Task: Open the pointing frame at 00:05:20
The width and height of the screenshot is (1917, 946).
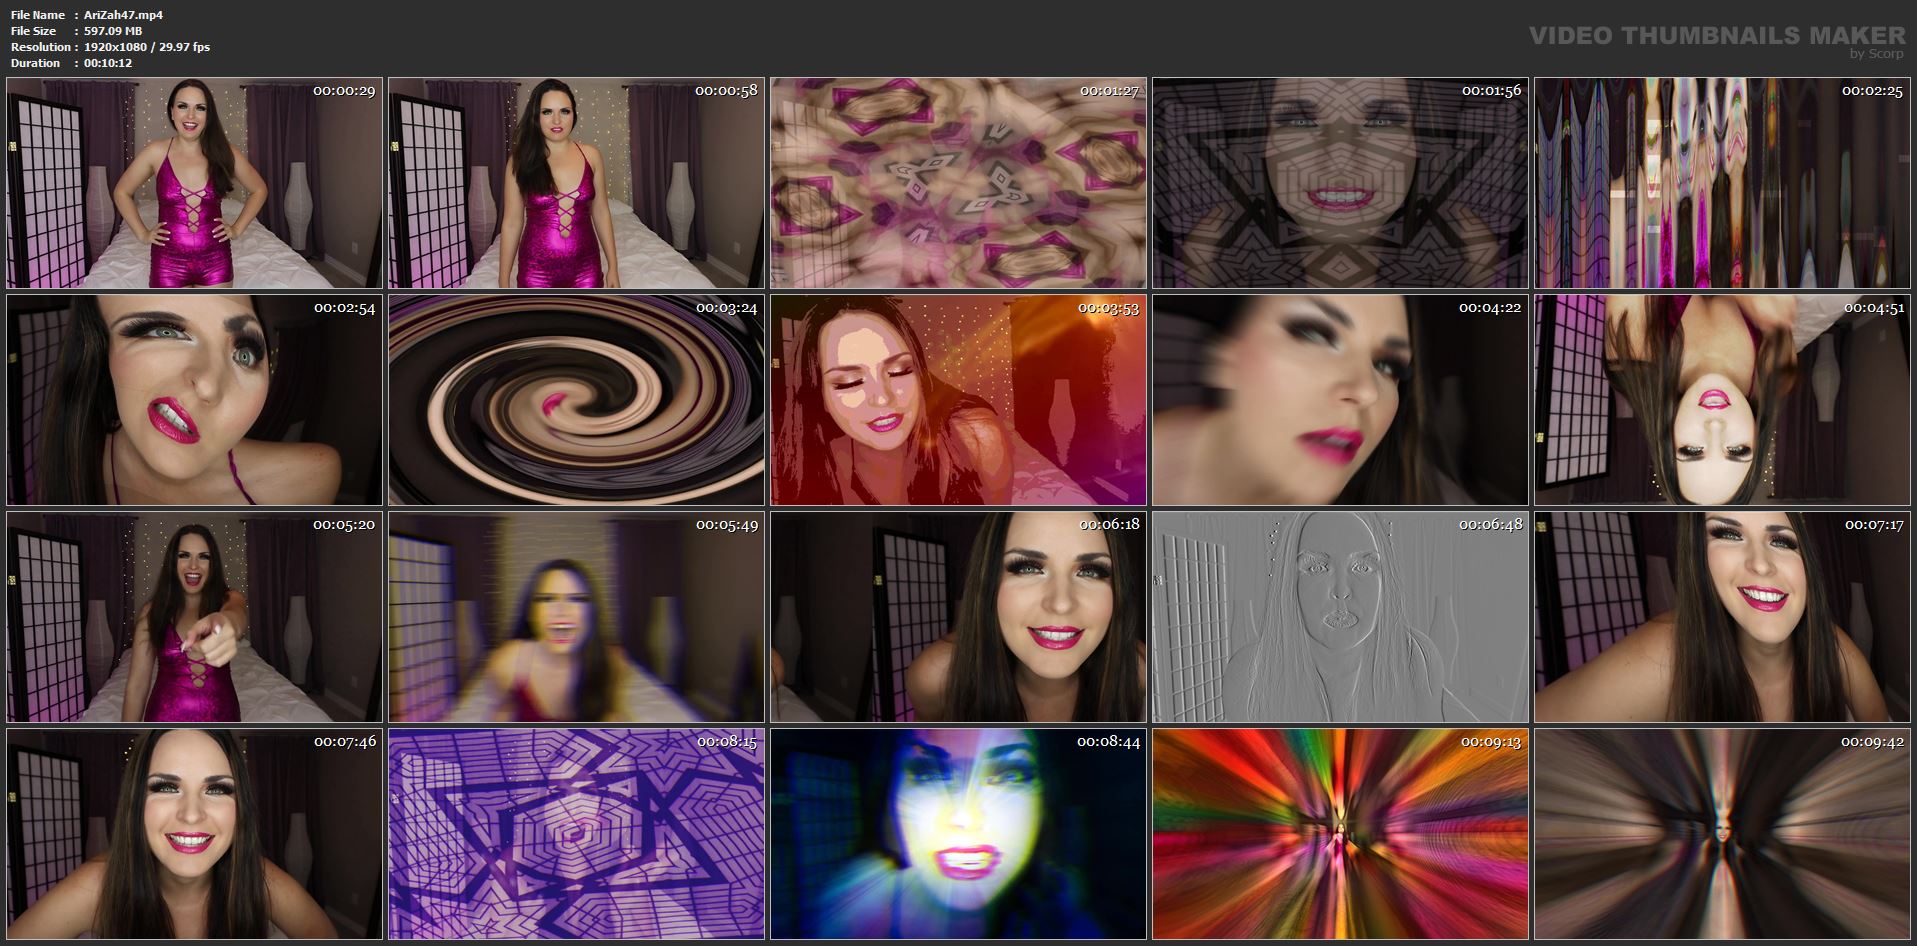Action: 194,617
